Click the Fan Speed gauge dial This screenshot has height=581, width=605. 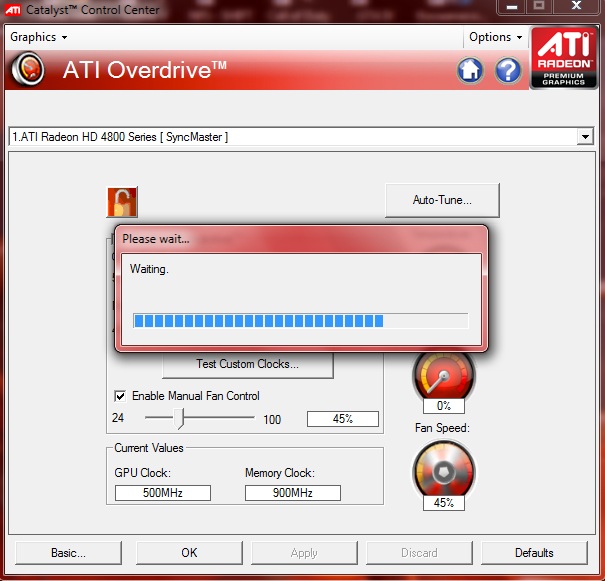[444, 470]
